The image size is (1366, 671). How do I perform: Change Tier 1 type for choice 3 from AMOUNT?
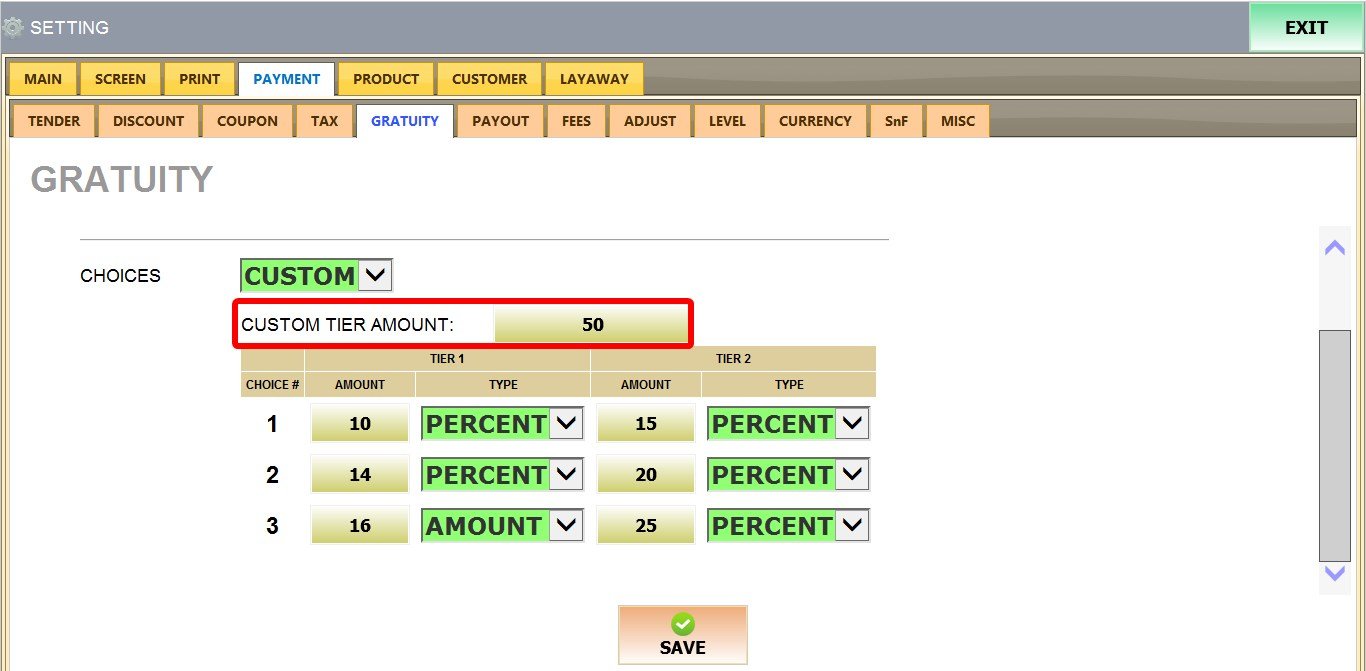coord(502,526)
